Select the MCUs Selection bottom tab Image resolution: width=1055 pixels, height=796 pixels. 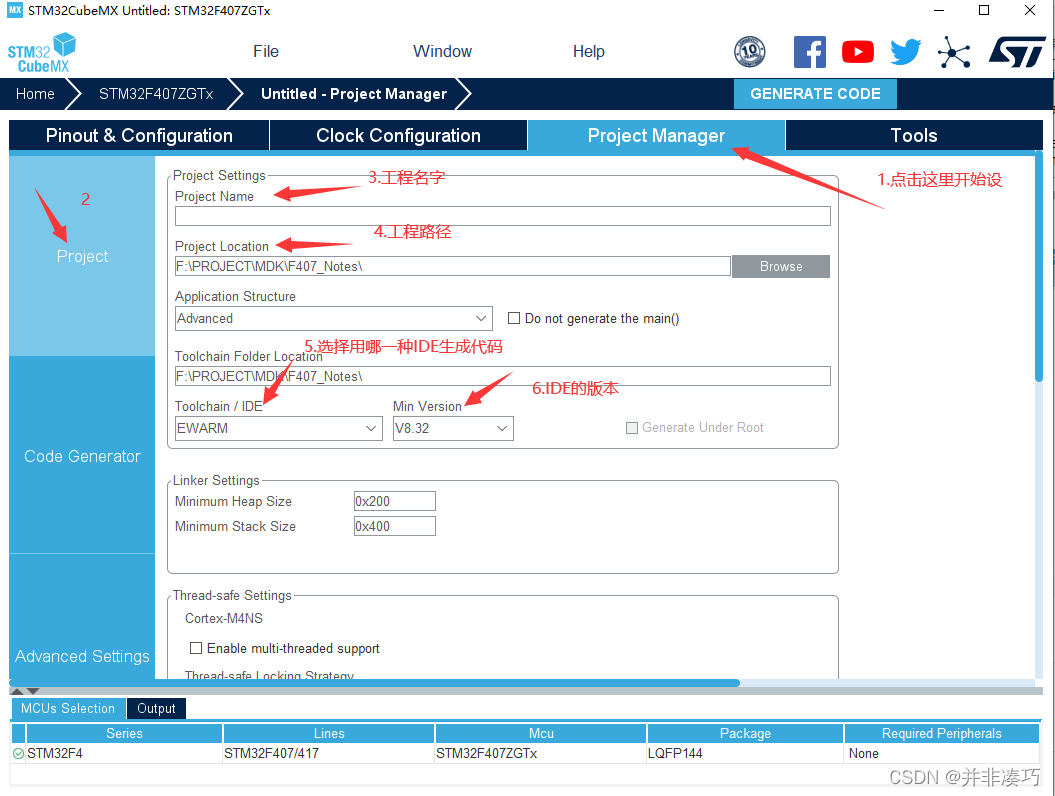click(x=68, y=709)
